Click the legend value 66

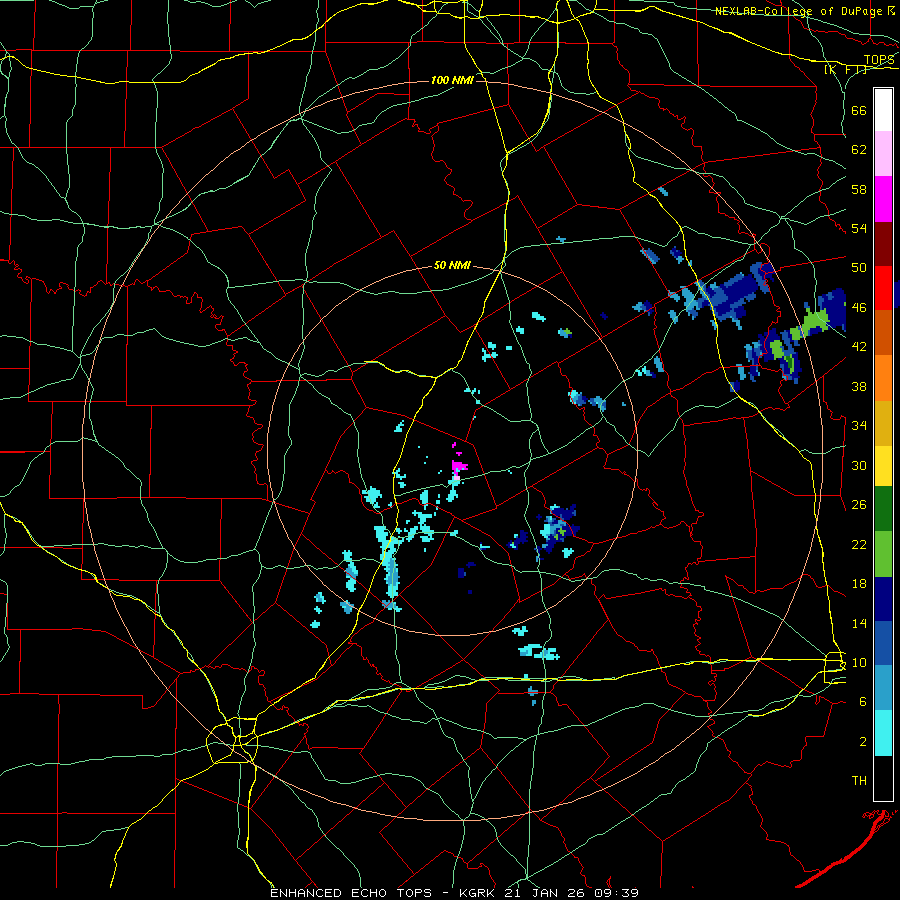(859, 110)
